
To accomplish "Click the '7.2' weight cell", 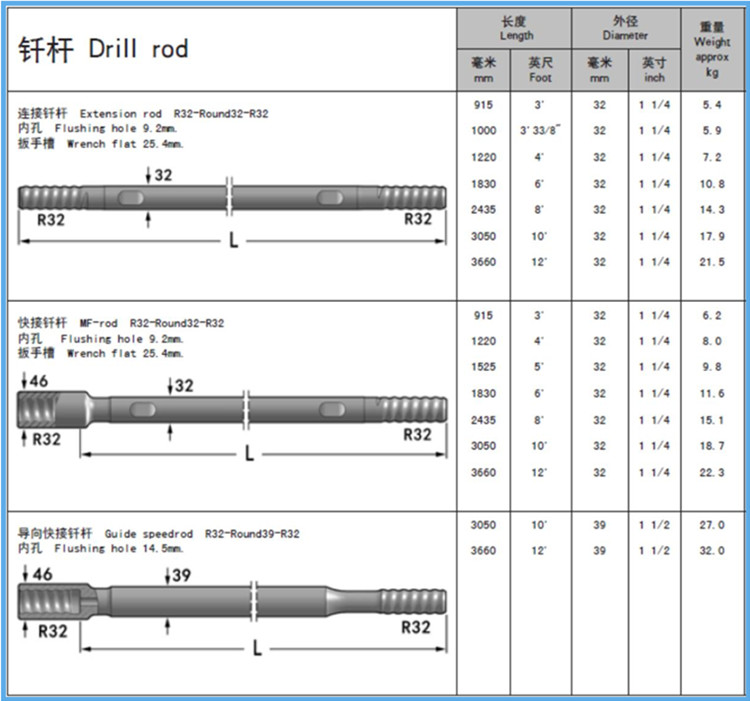I will click(x=712, y=157).
